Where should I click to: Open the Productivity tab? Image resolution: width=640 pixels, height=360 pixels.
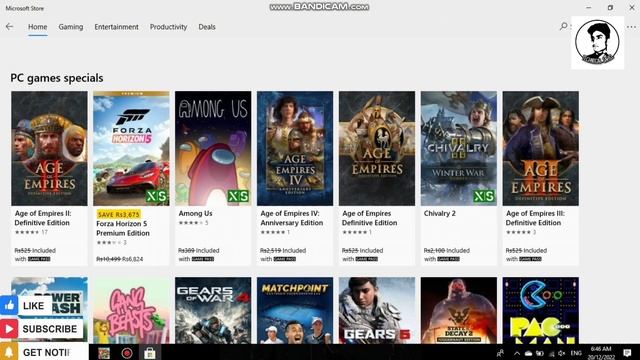168,27
